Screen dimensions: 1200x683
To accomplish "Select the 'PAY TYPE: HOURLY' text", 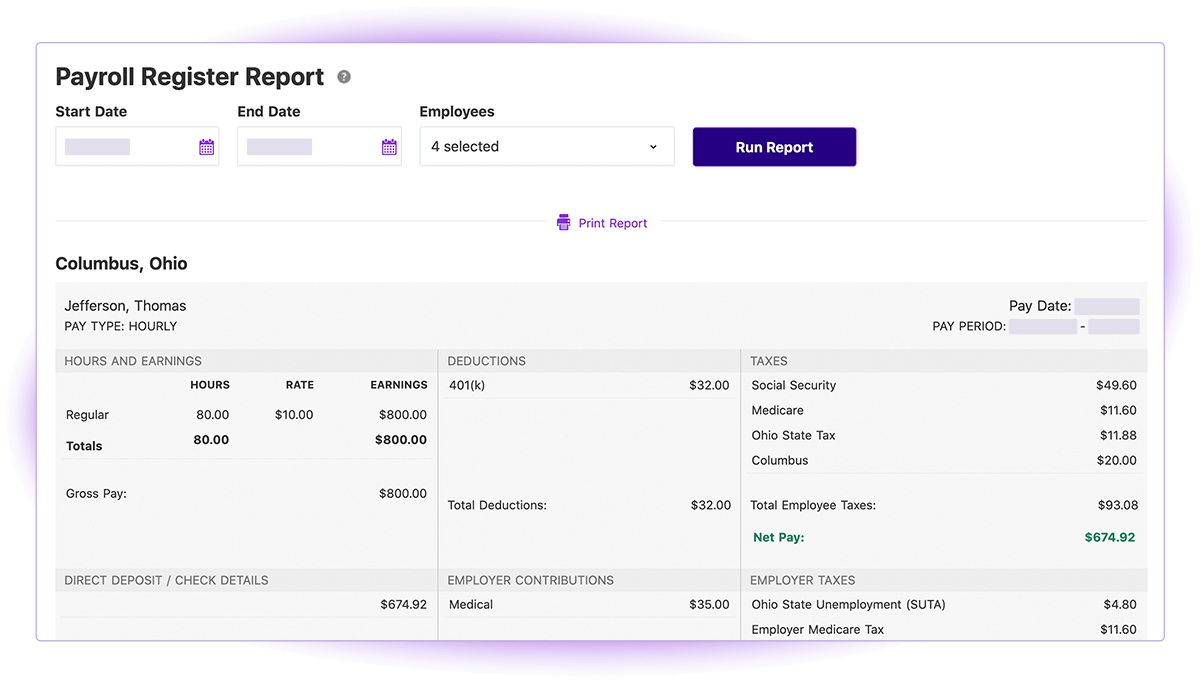I will (x=121, y=326).
